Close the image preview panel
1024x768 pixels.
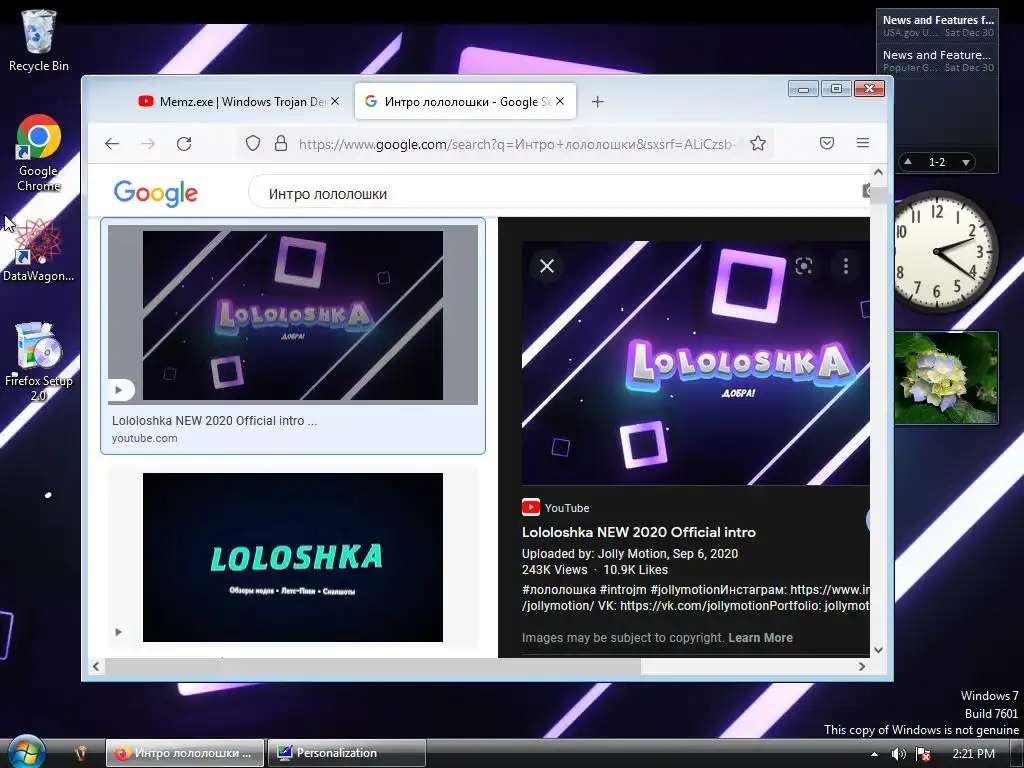point(547,266)
